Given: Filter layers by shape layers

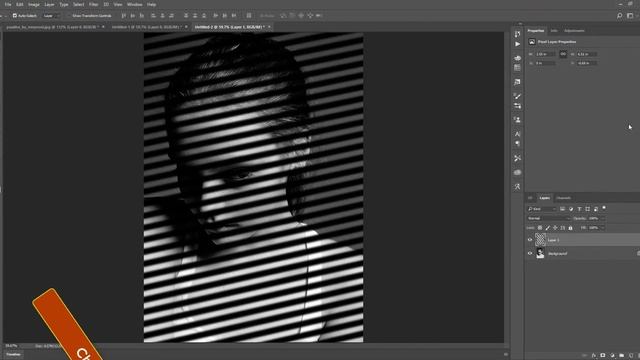Looking at the screenshot, I should point(587,209).
